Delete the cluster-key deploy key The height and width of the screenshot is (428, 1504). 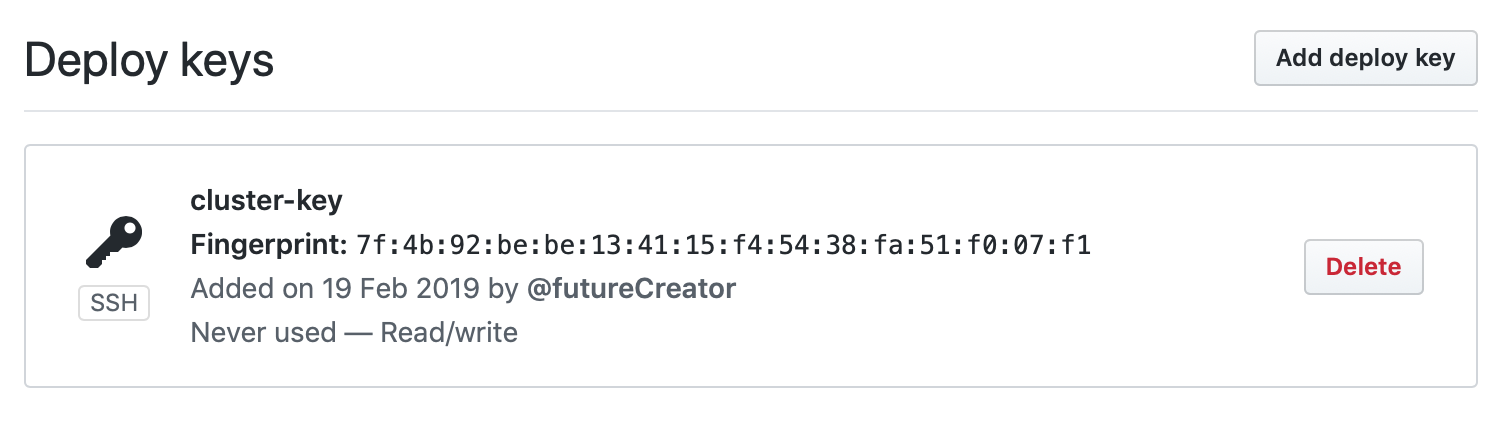pyautogui.click(x=1363, y=267)
